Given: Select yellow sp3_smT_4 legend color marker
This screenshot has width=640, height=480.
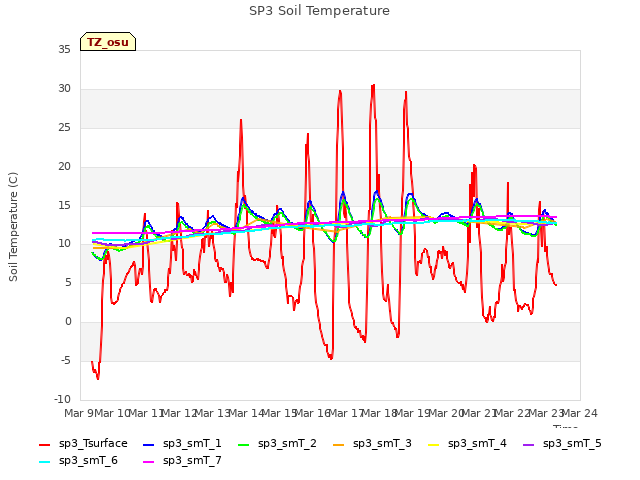Looking at the screenshot, I should point(433,444).
